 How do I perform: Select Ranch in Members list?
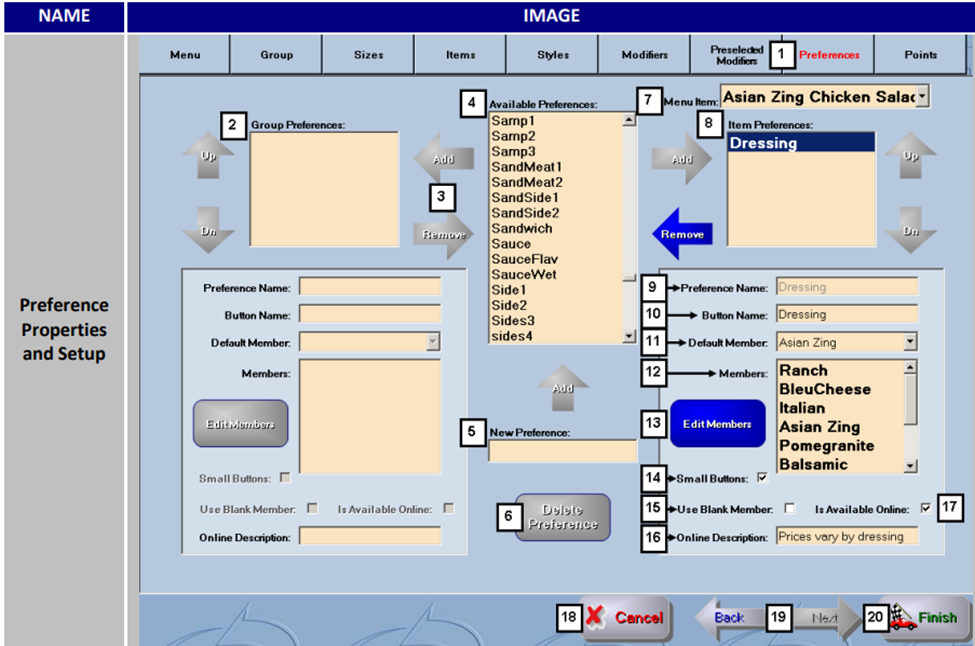pyautogui.click(x=841, y=371)
